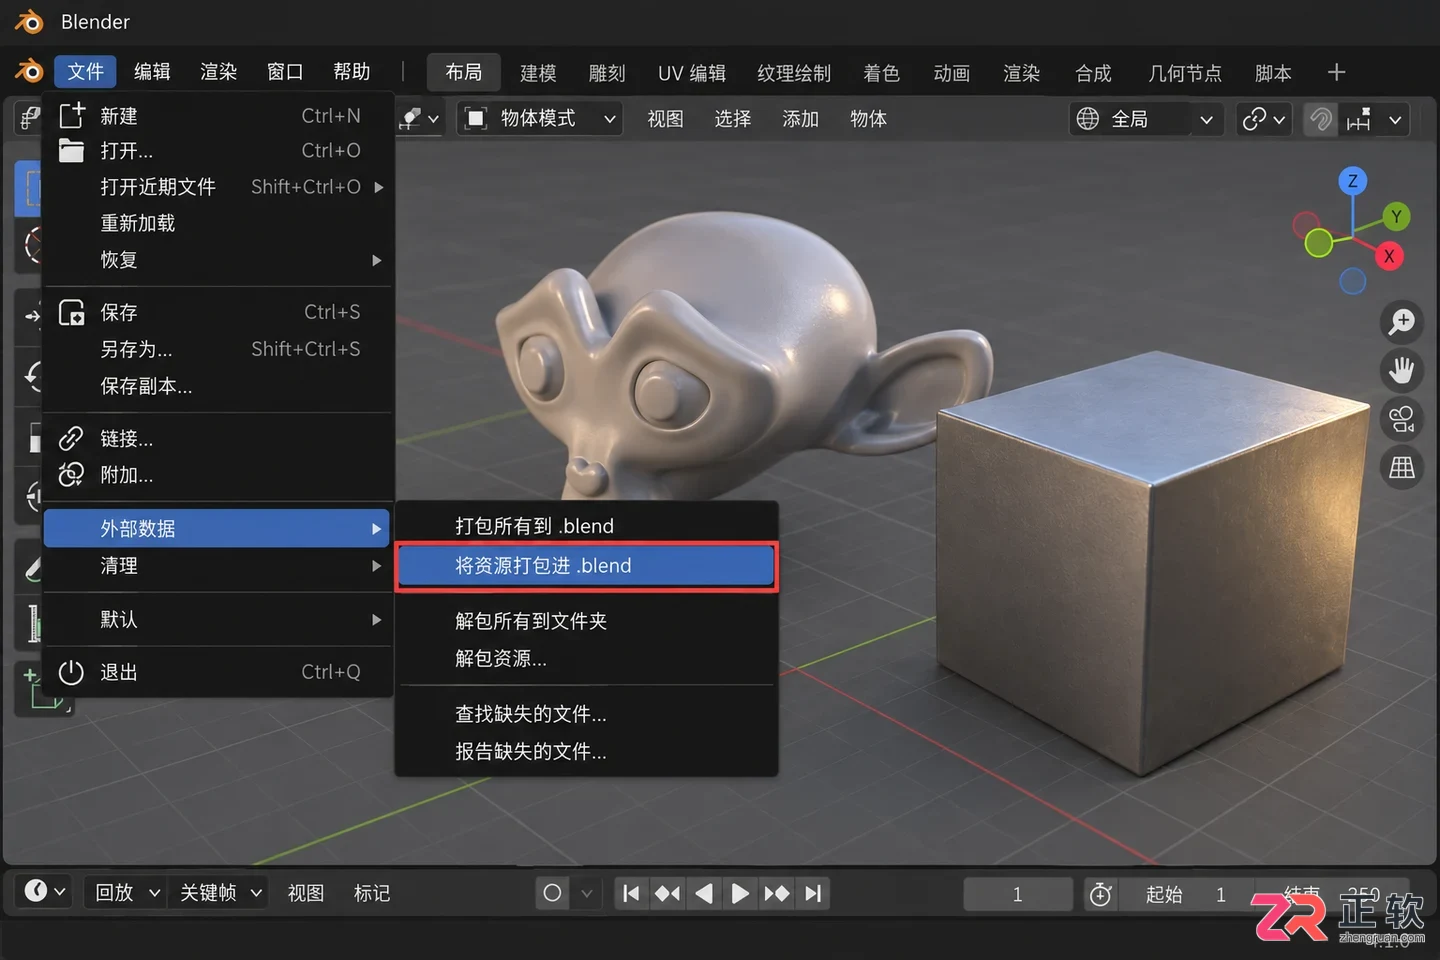The image size is (1440, 960).
Task: Open the 编辑 menu
Action: (152, 72)
